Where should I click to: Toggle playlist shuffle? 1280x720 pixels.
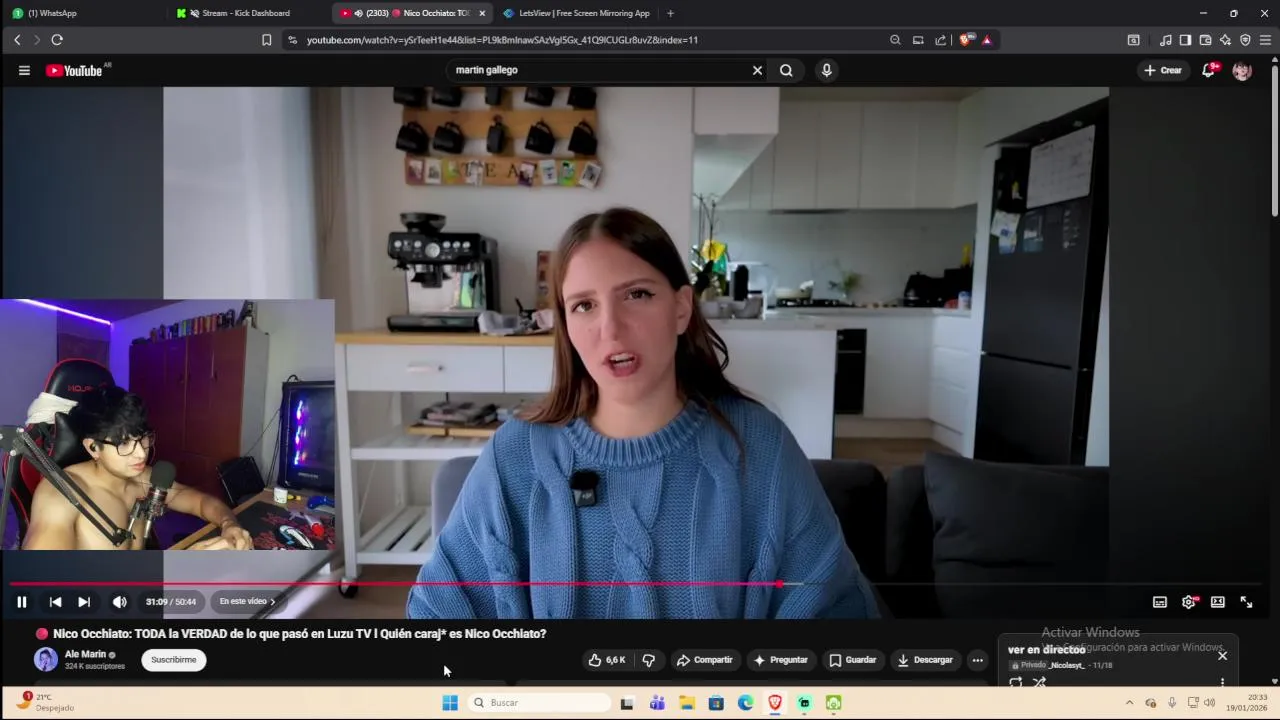click(x=1040, y=682)
